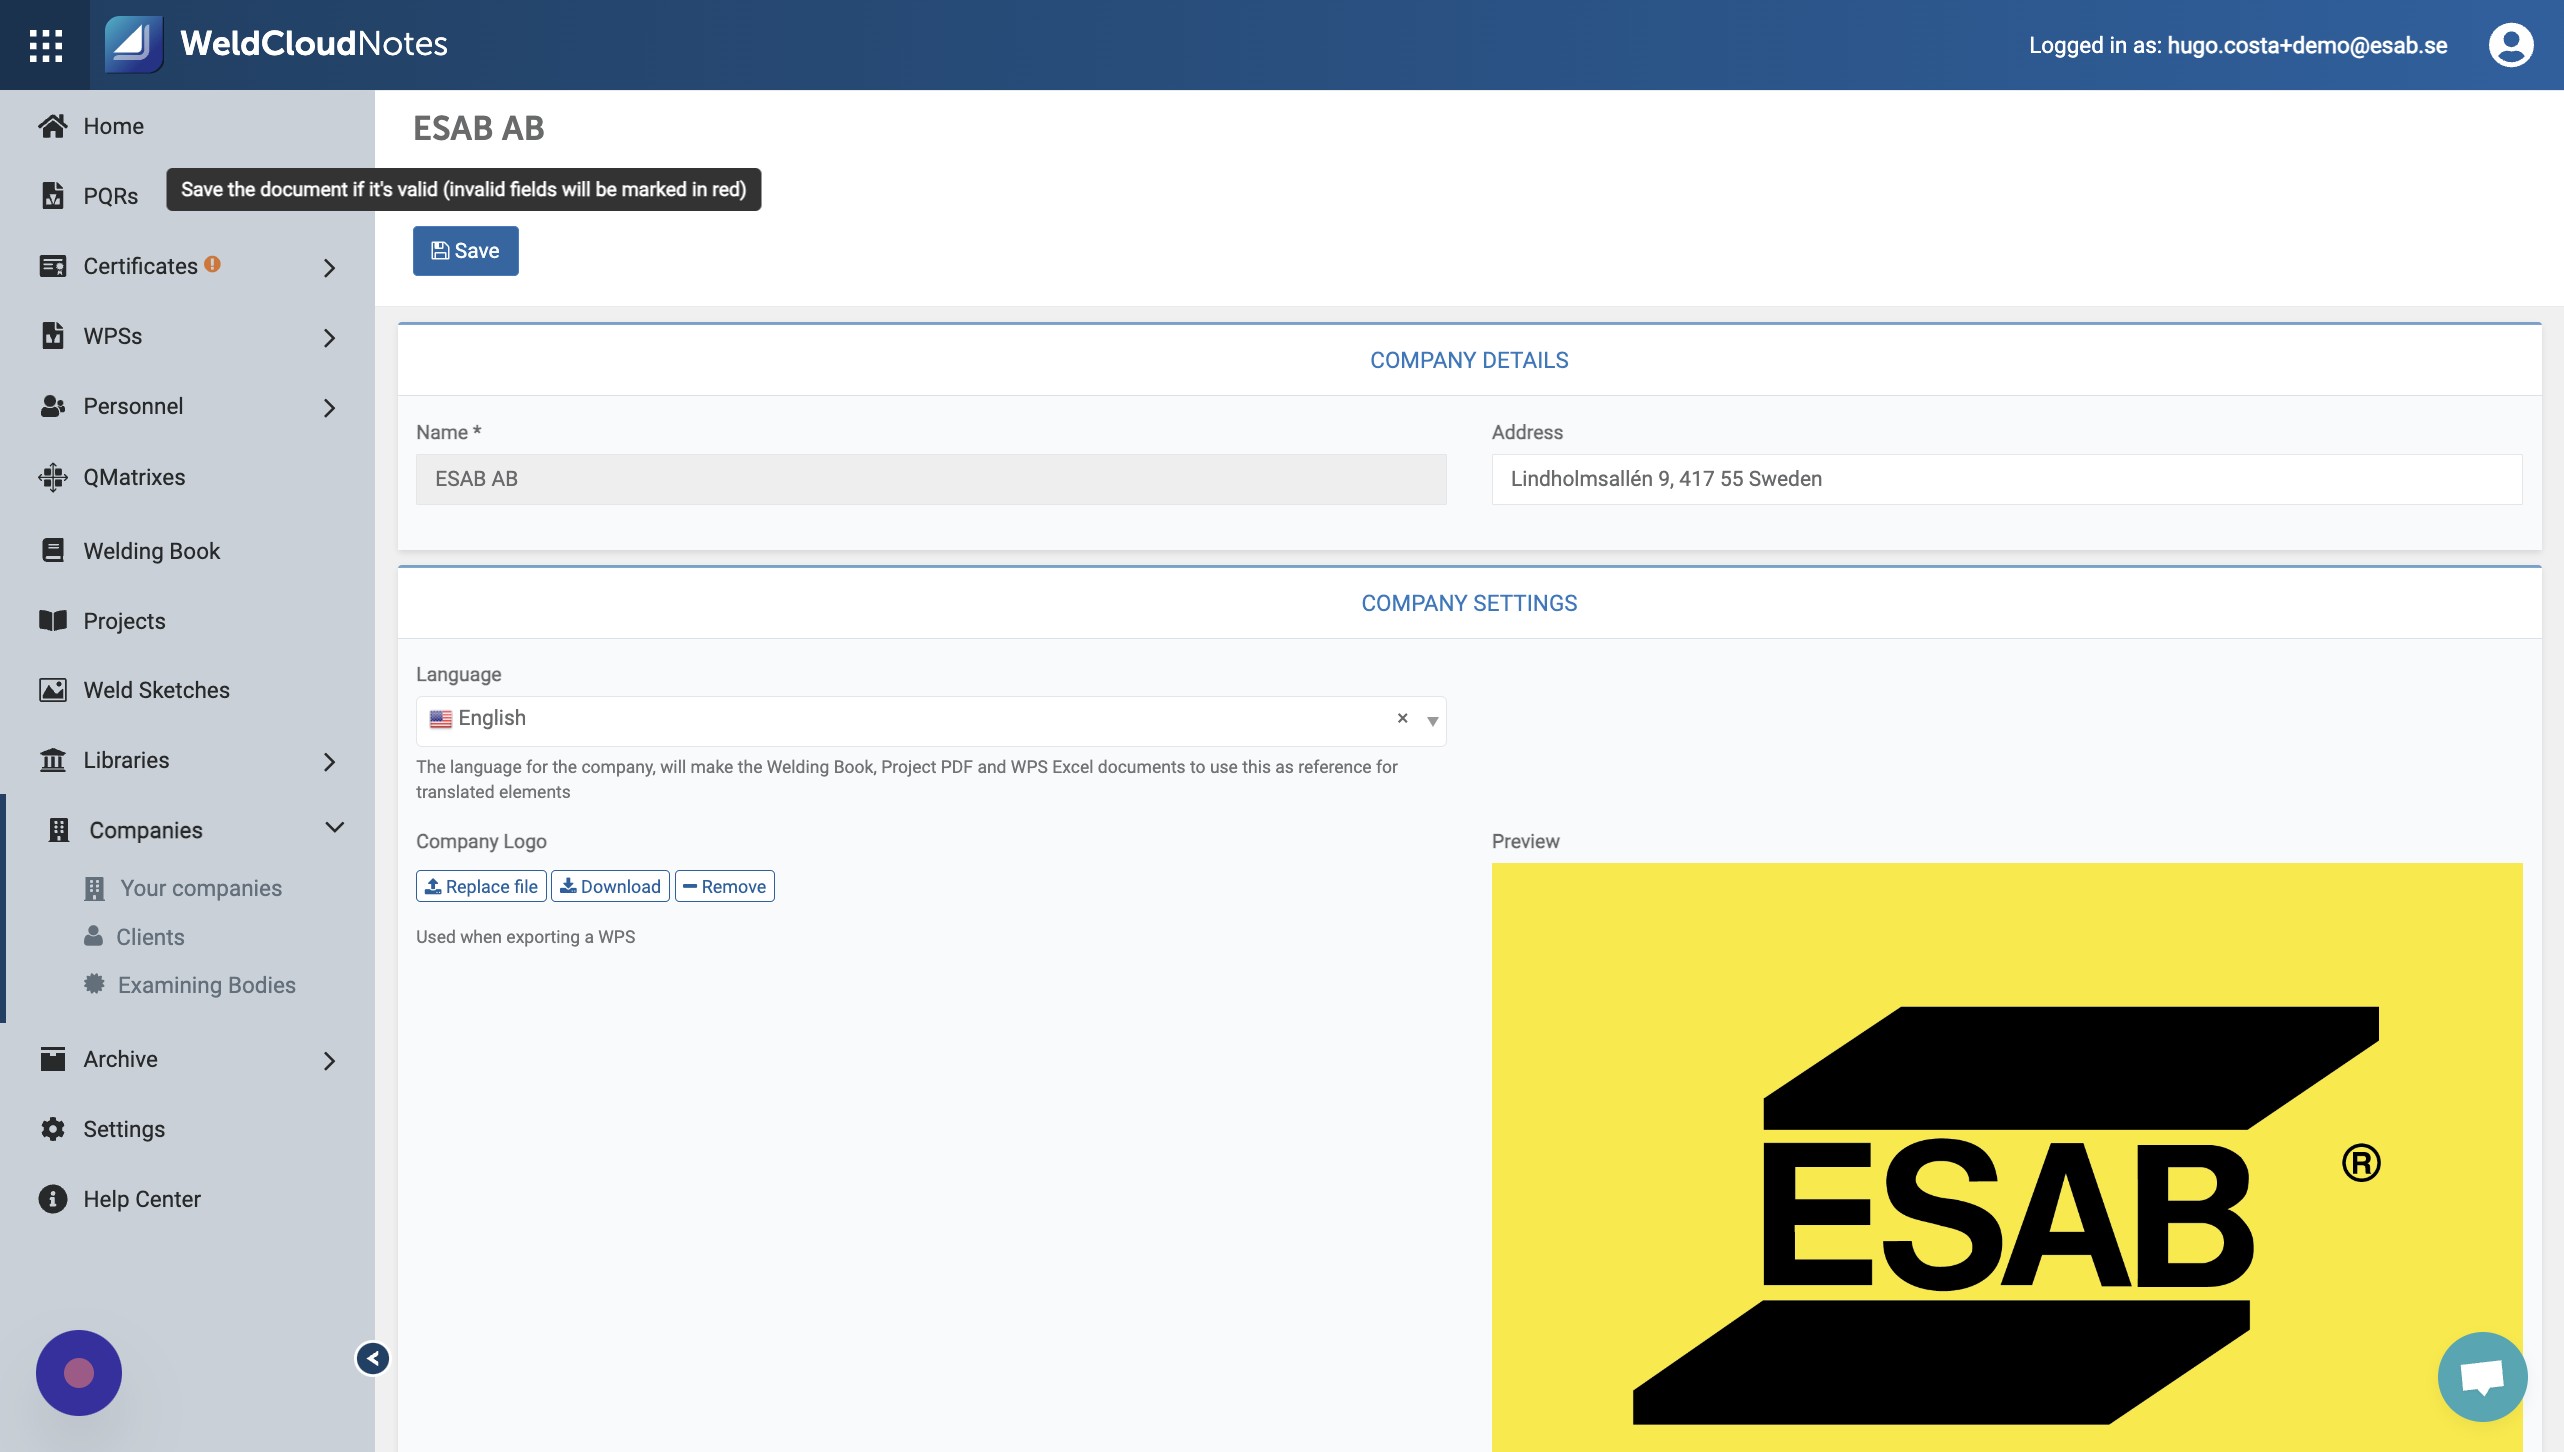The width and height of the screenshot is (2564, 1452).
Task: Open the user account avatar menu
Action: pos(2510,45)
